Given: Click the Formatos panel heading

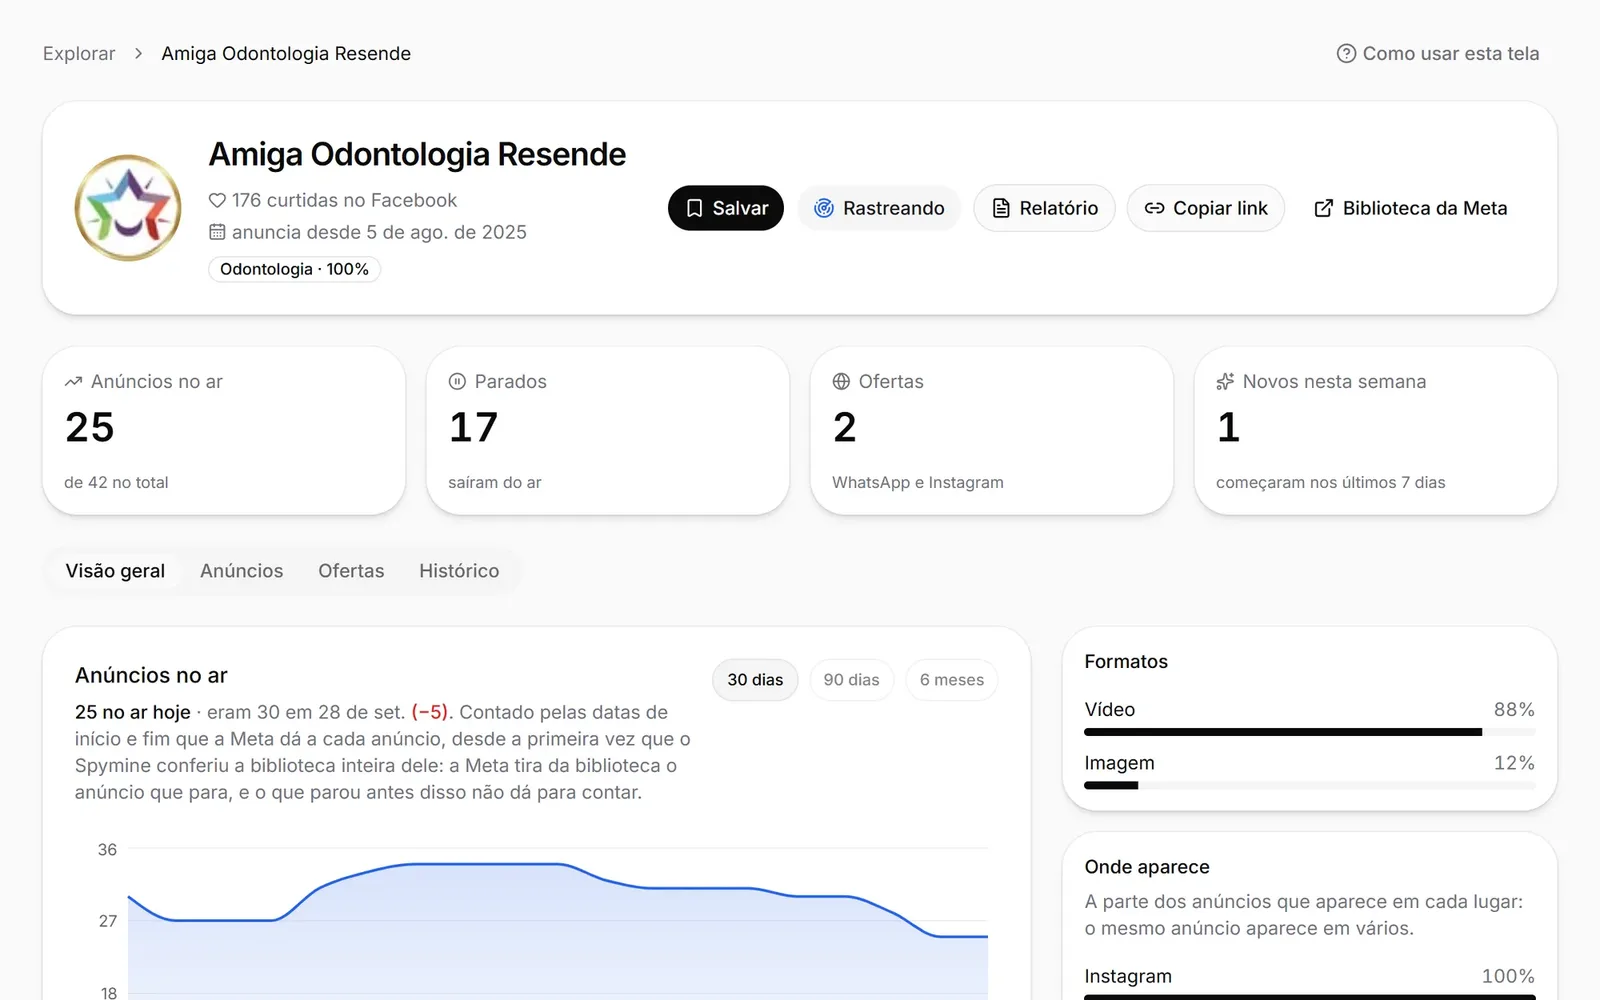Looking at the screenshot, I should click(1126, 662).
